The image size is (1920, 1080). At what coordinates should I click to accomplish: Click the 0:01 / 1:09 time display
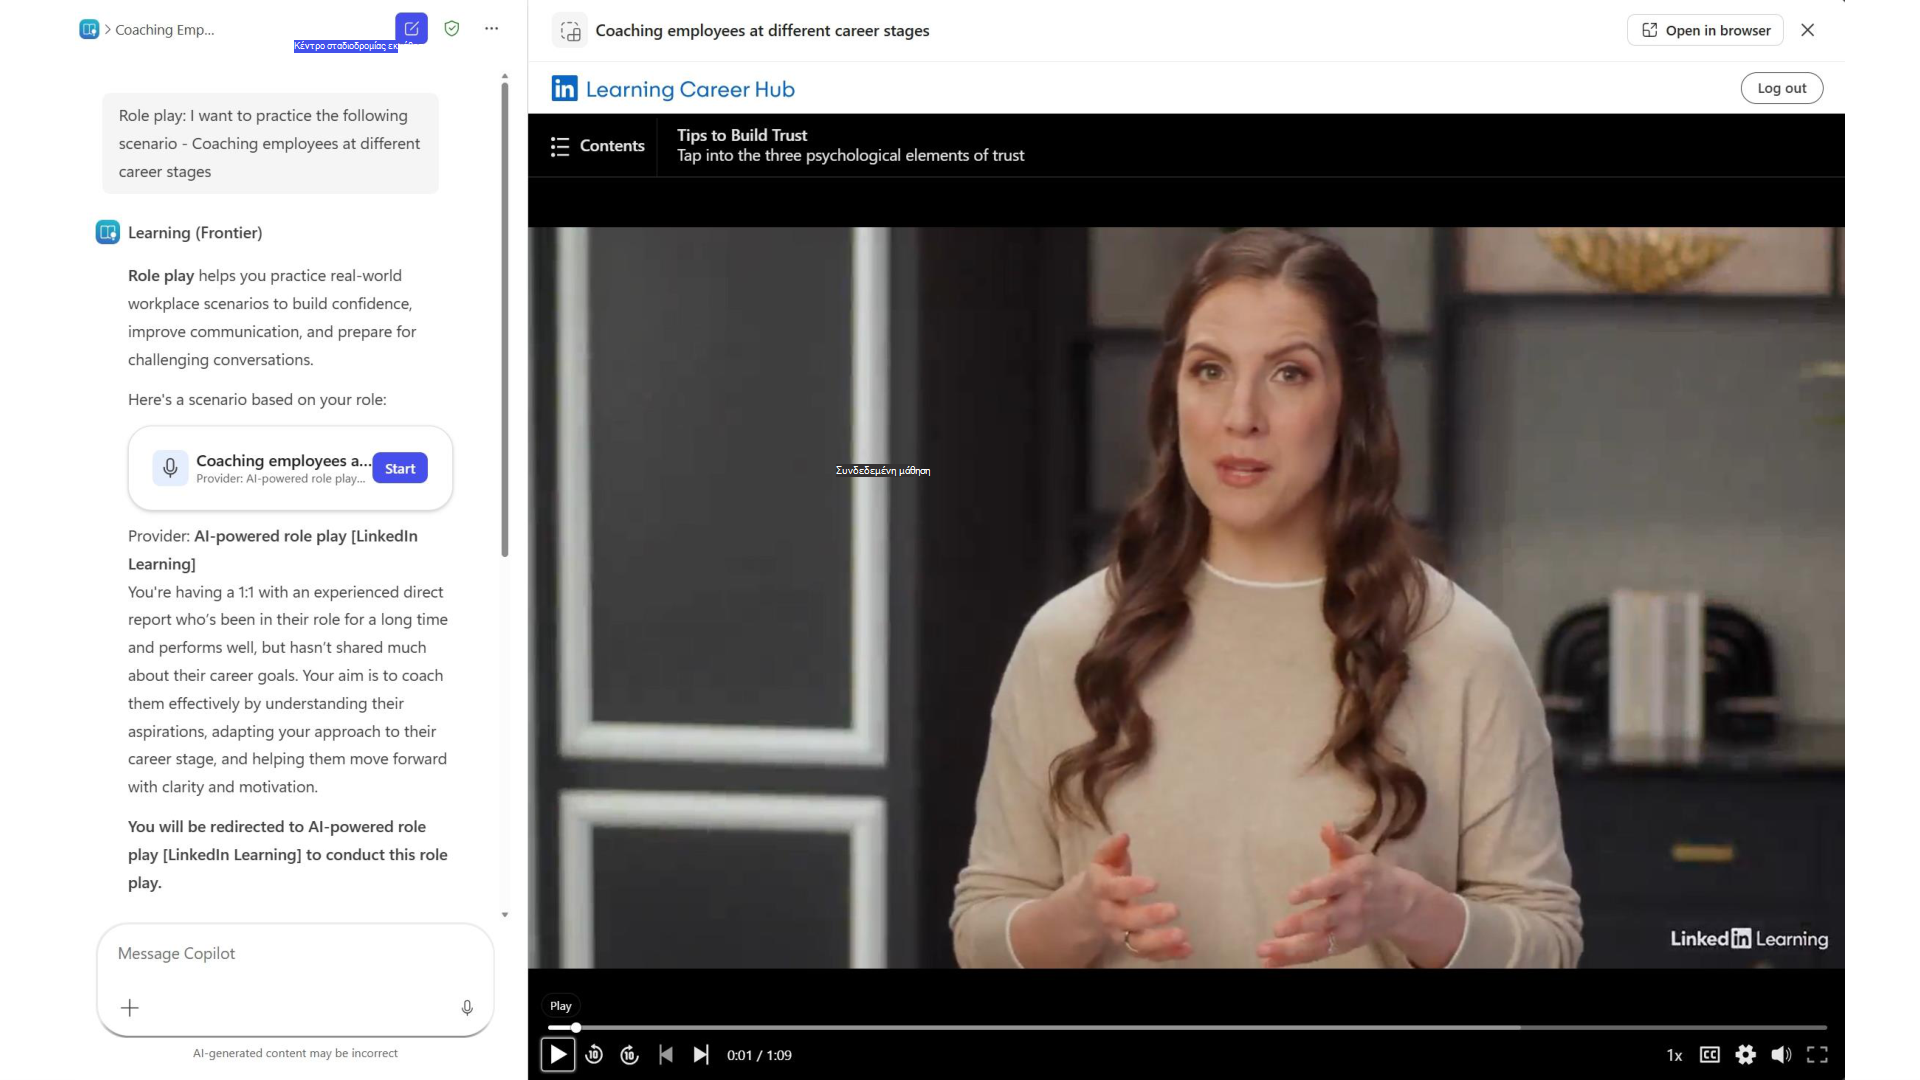pyautogui.click(x=759, y=1055)
